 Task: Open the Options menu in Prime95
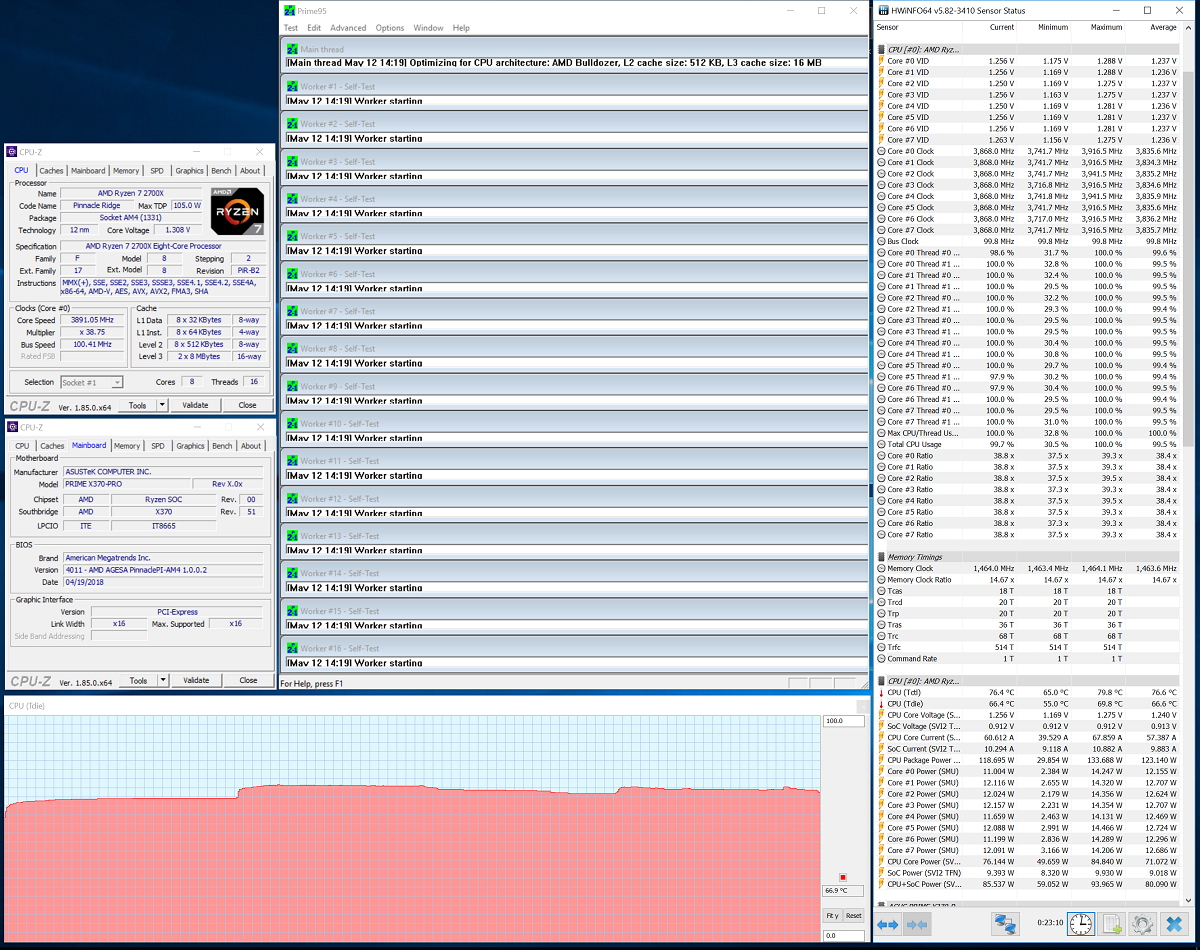(390, 28)
